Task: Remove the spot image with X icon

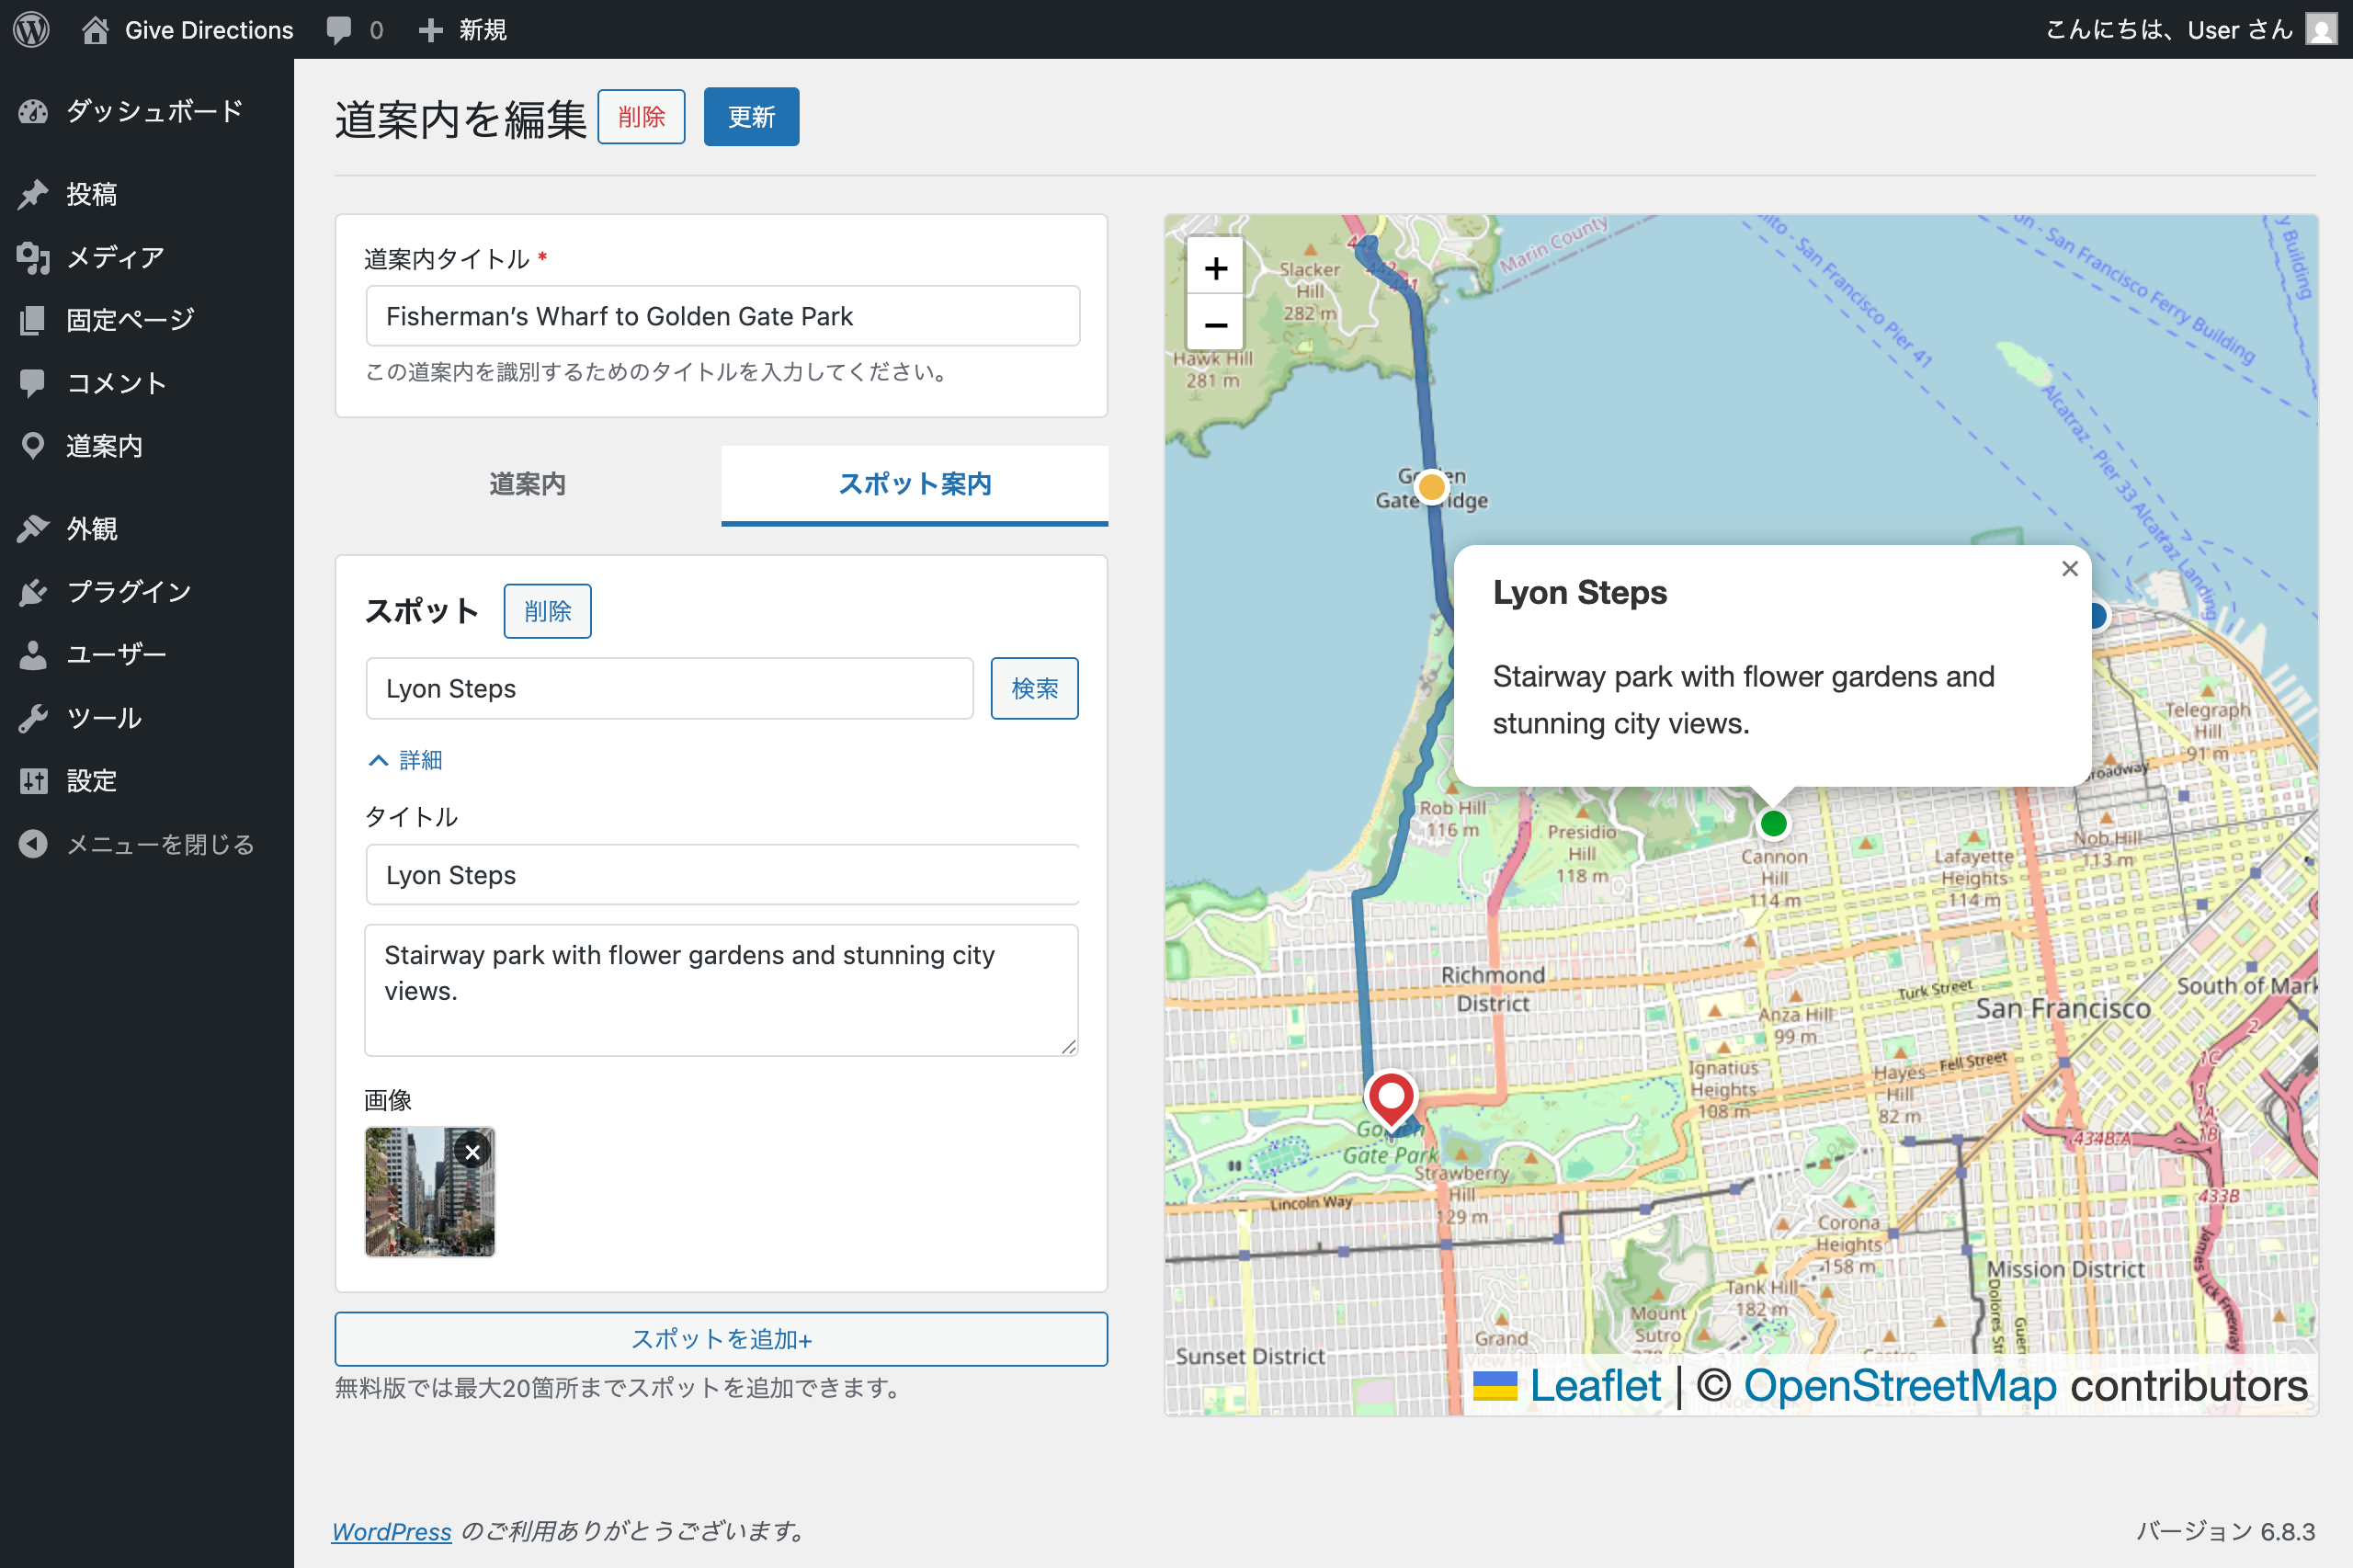Action: click(x=473, y=1151)
